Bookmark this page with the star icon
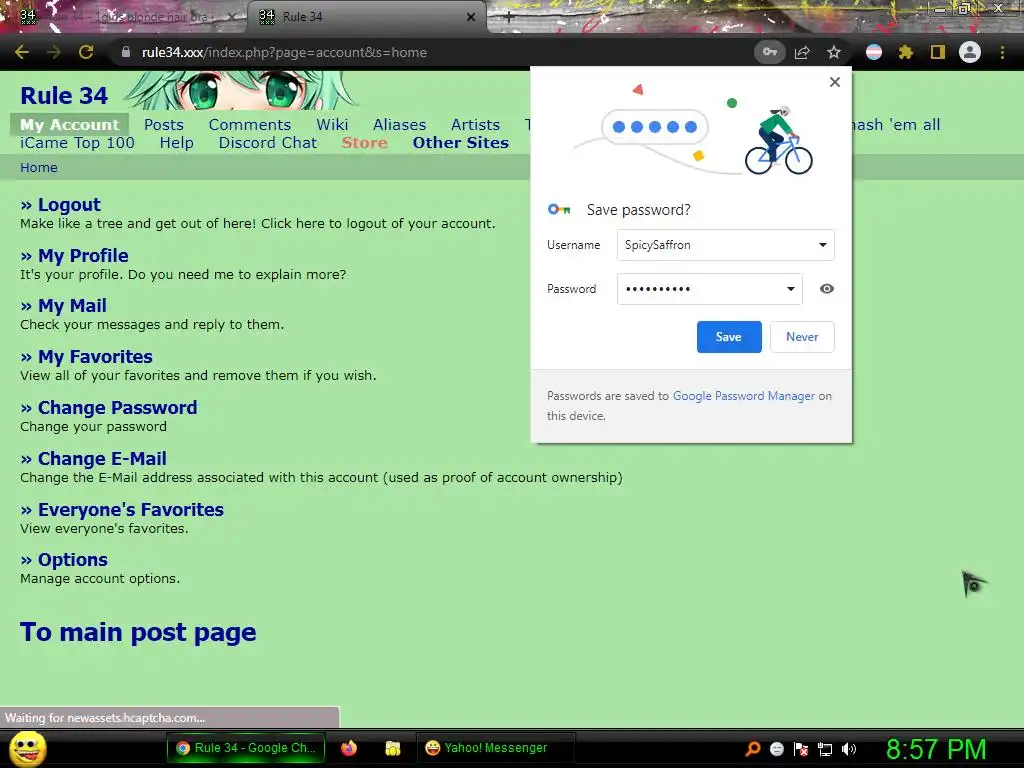Image resolution: width=1024 pixels, height=768 pixels. pos(834,52)
